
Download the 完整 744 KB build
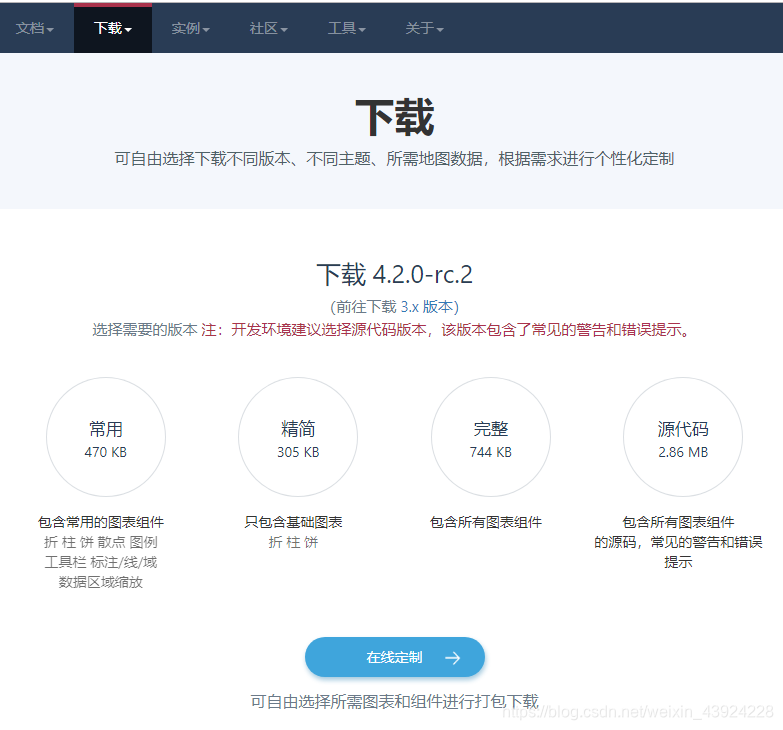click(x=491, y=437)
